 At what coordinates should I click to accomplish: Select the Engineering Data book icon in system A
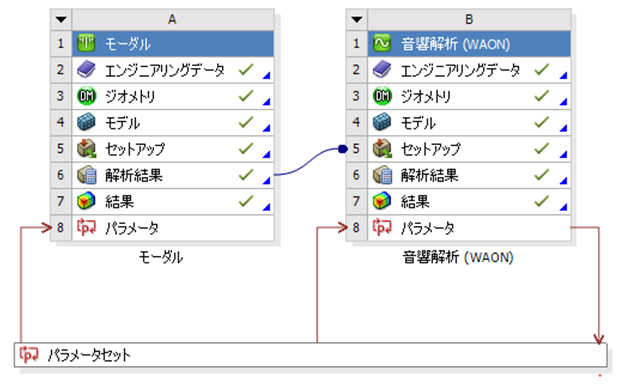click(x=86, y=70)
